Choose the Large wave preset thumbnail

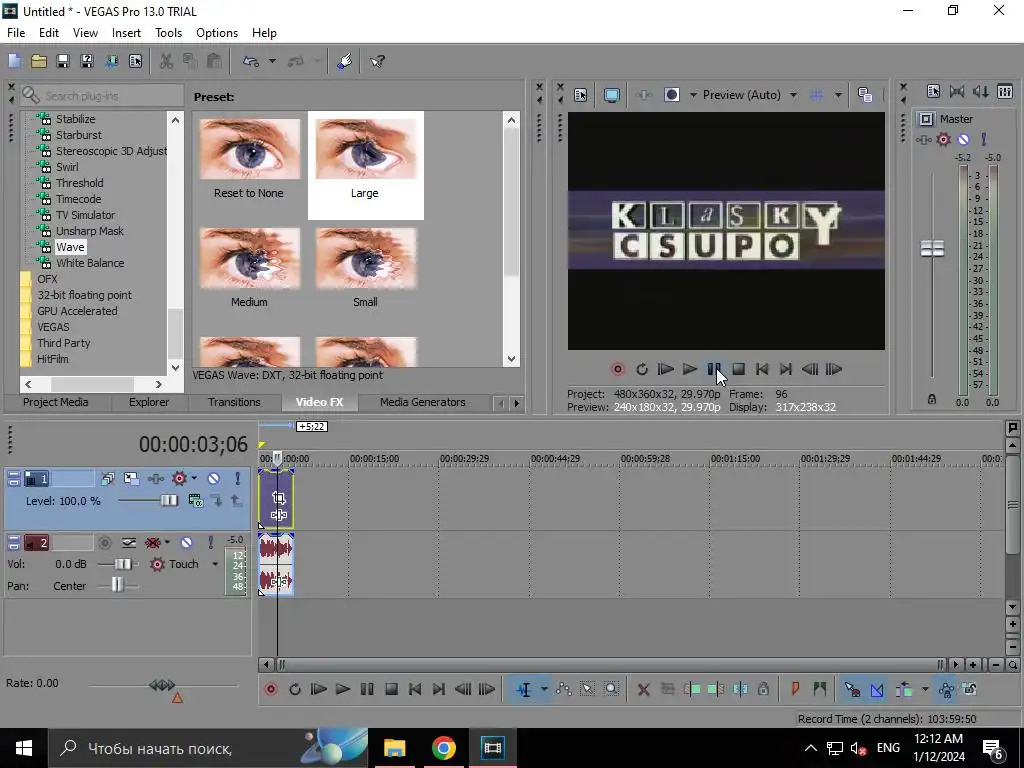(366, 165)
